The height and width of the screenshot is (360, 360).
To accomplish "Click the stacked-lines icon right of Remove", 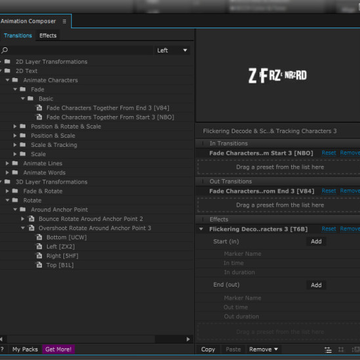I will 328,349.
